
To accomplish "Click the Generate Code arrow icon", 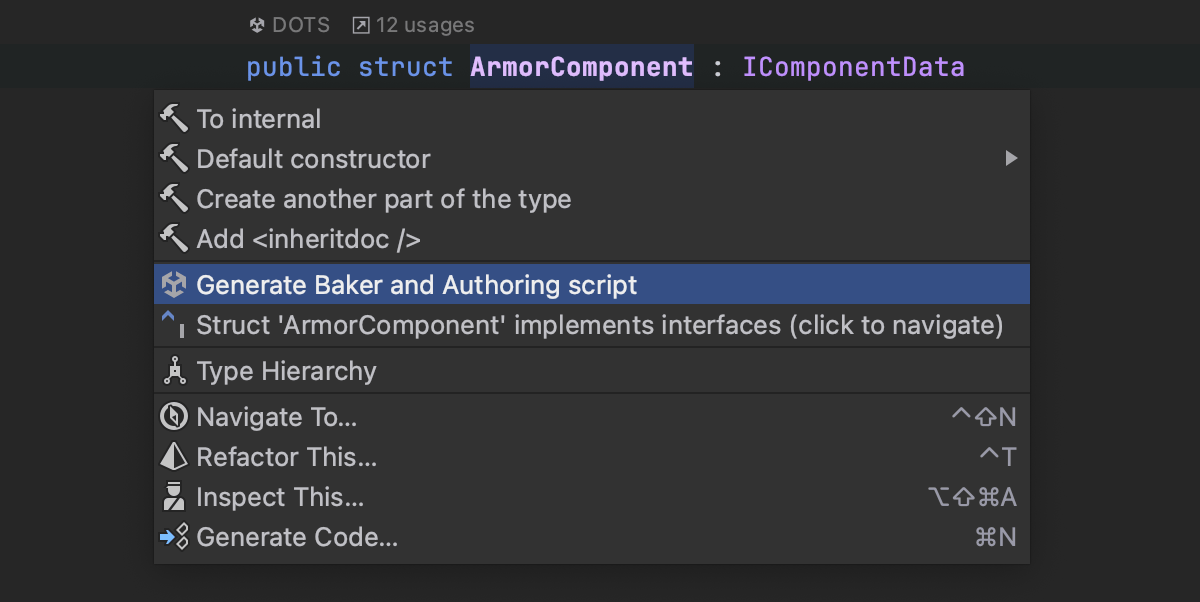I will (174, 537).
